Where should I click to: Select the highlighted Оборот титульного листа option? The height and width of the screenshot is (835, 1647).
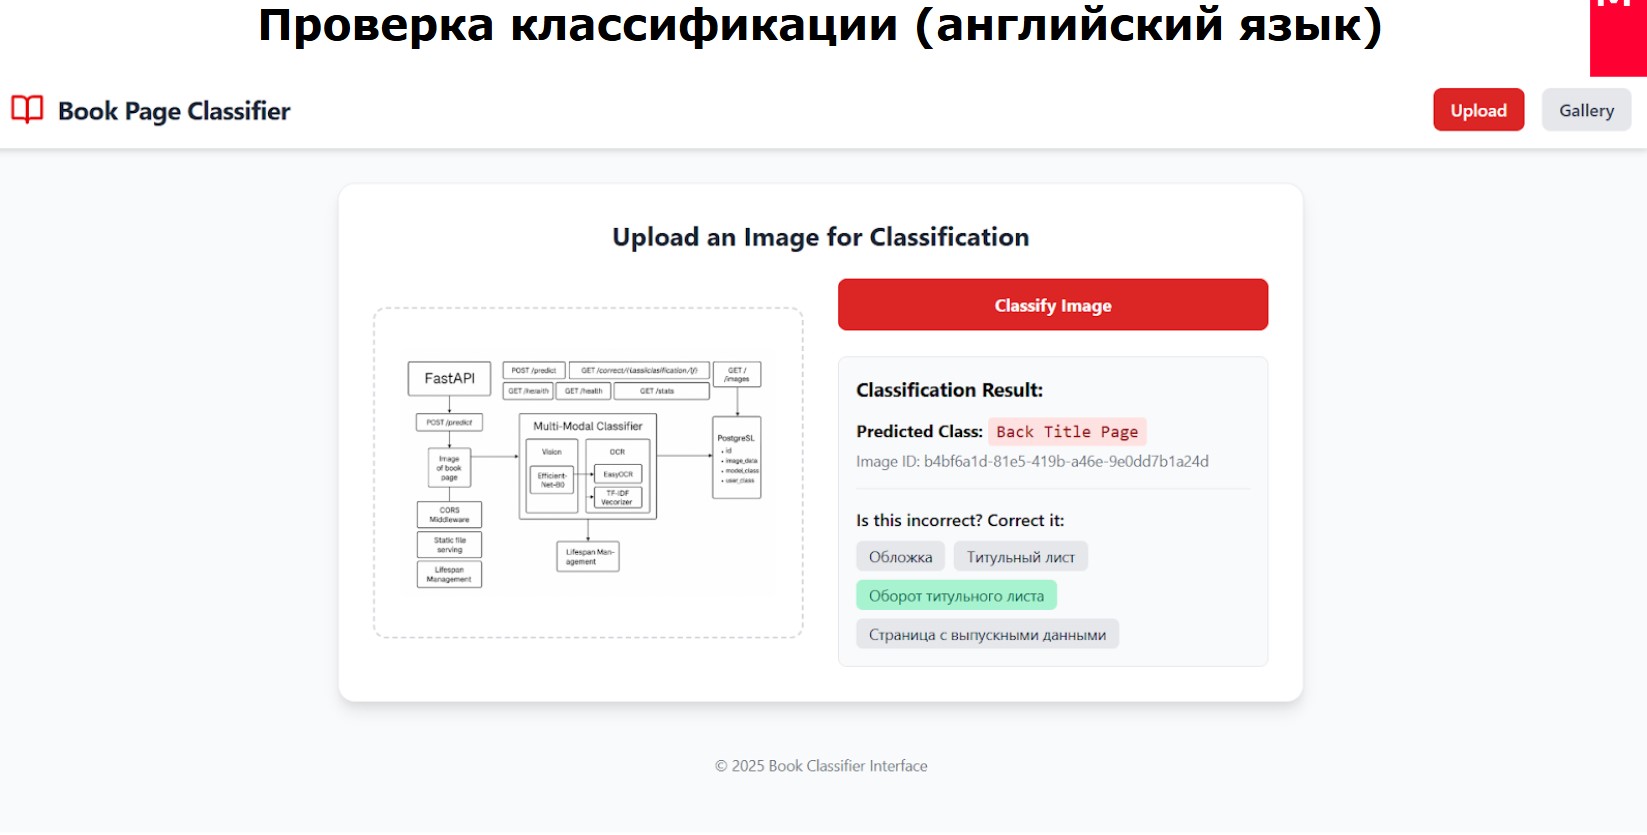pyautogui.click(x=956, y=596)
